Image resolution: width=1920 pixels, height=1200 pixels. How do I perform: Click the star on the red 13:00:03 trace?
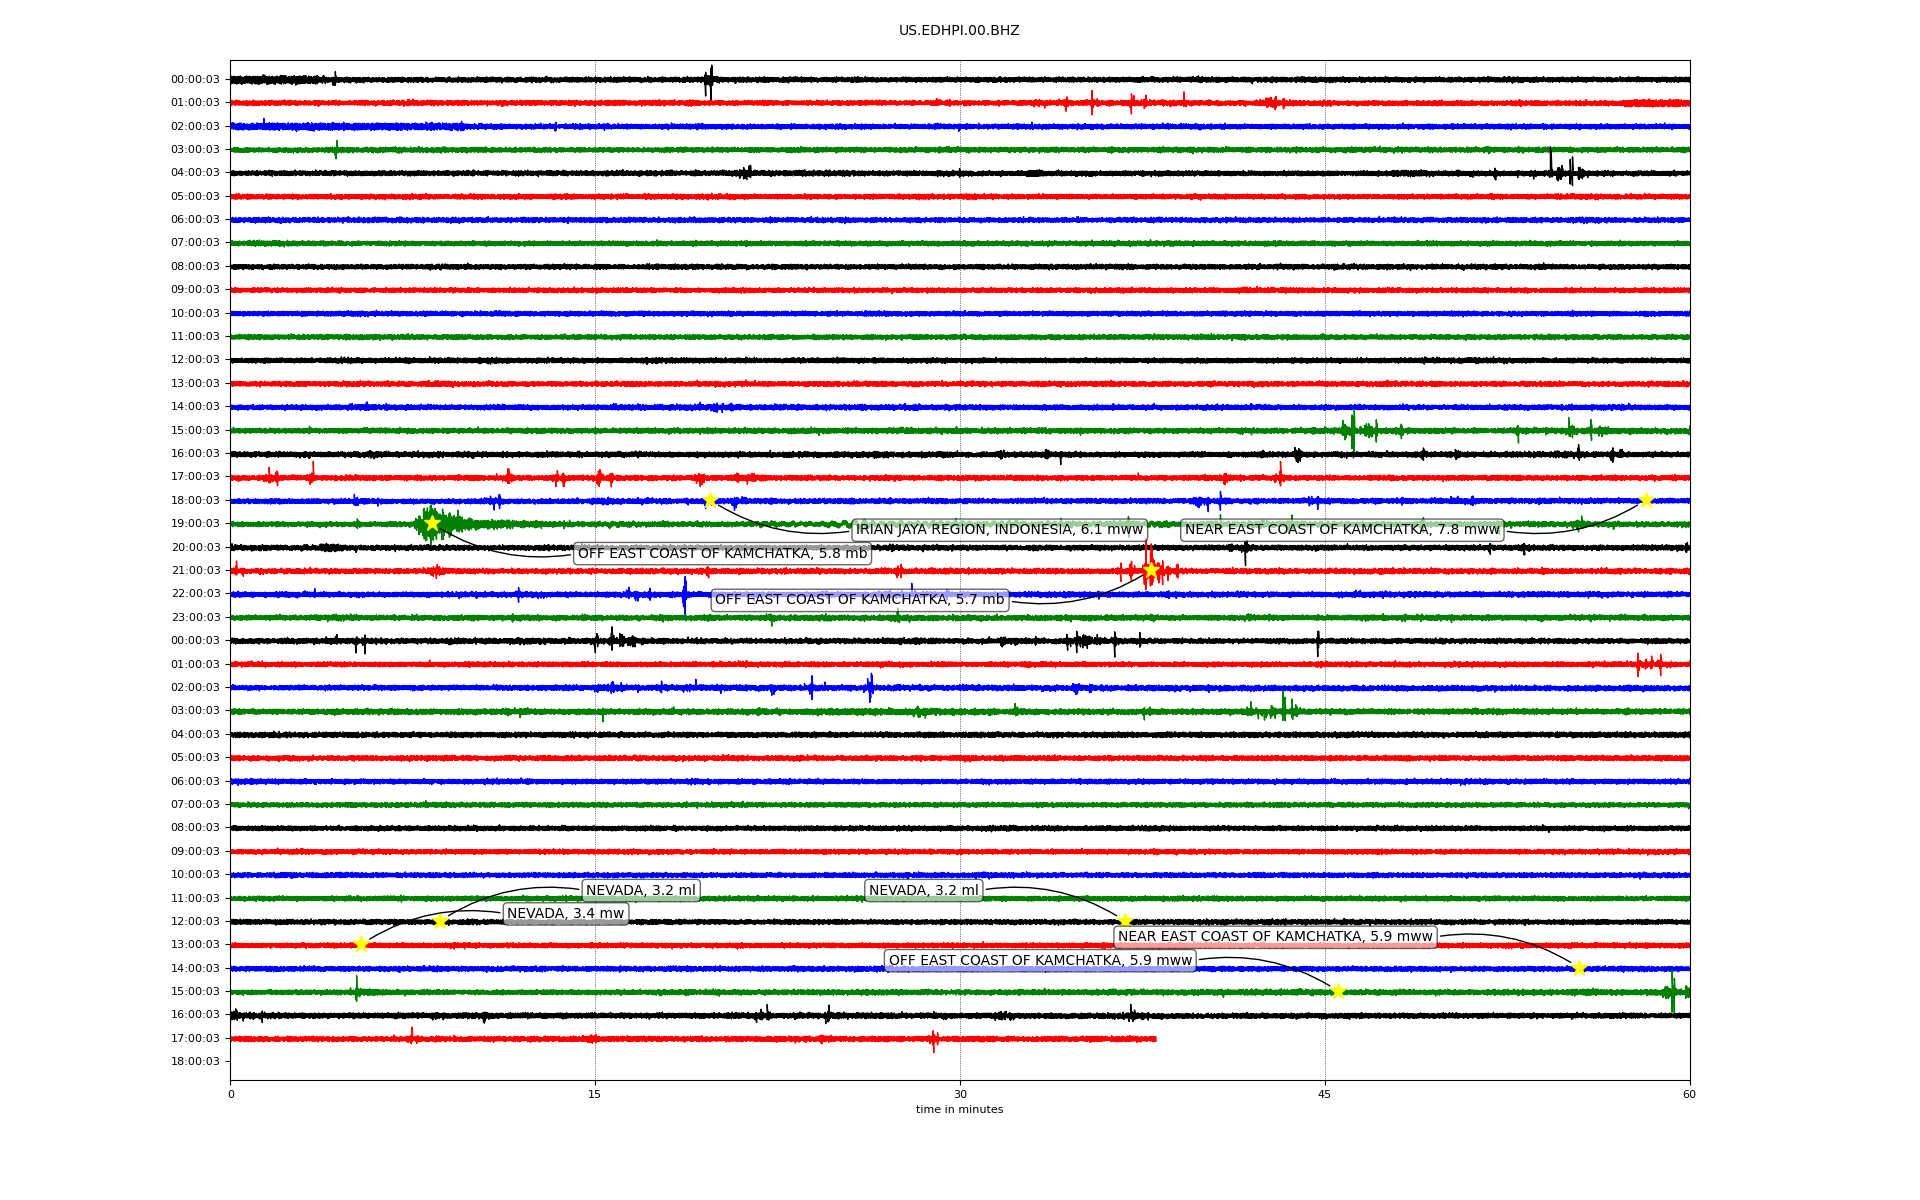tap(361, 944)
